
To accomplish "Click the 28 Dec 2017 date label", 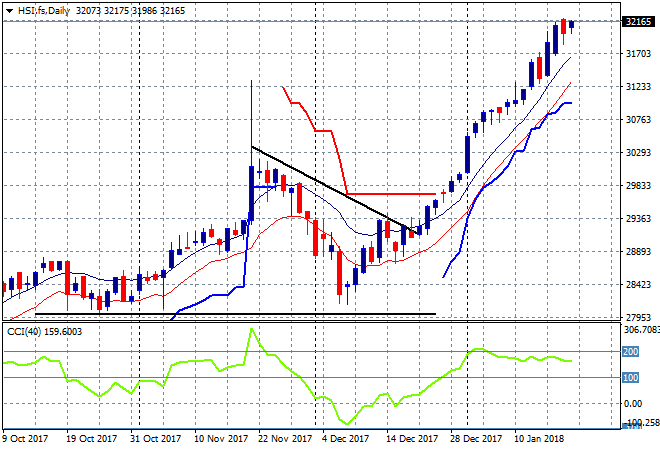I will pyautogui.click(x=474, y=438).
